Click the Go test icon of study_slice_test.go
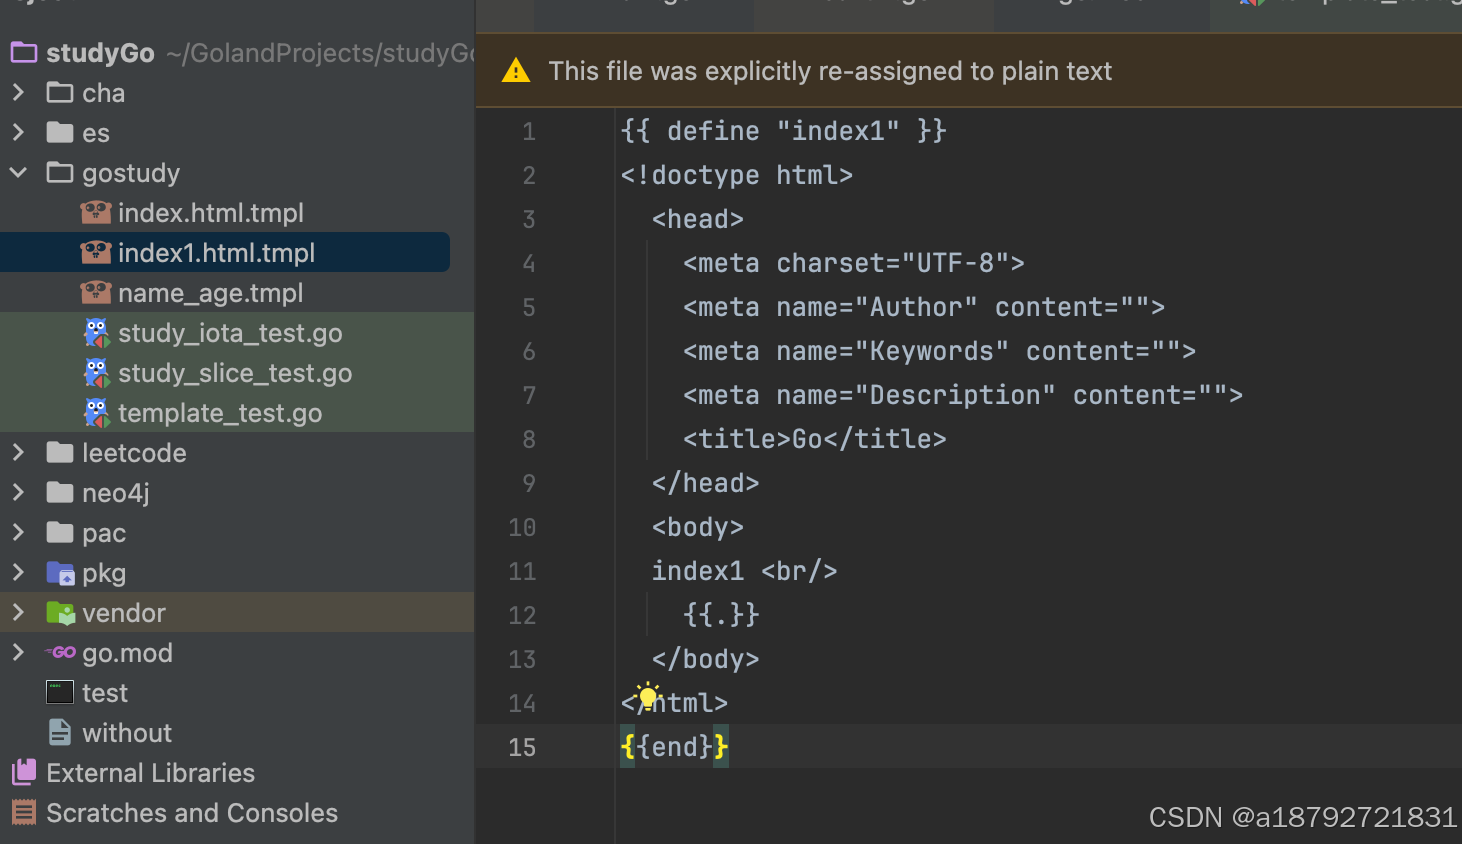1462x844 pixels. point(96,373)
